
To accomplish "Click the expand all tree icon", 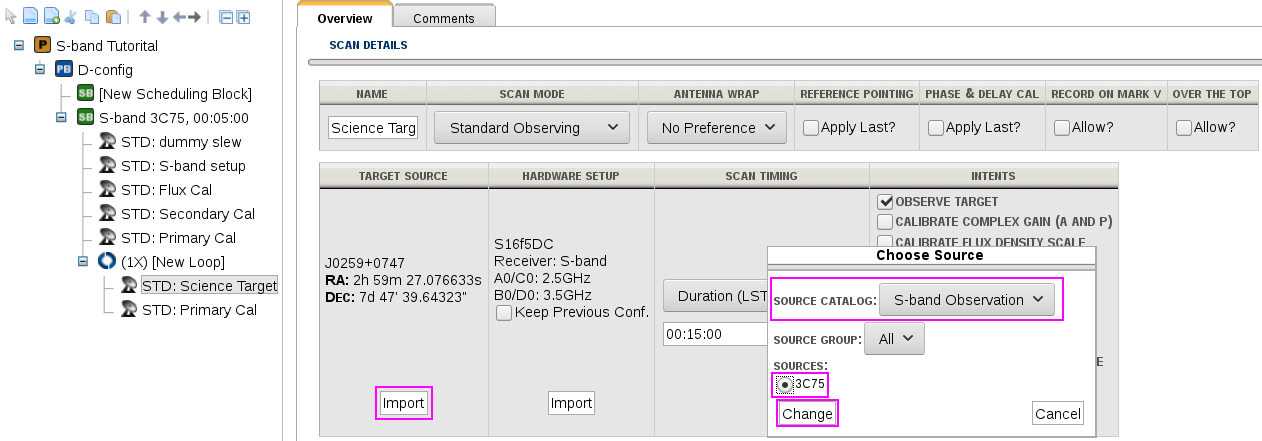I will tap(243, 17).
